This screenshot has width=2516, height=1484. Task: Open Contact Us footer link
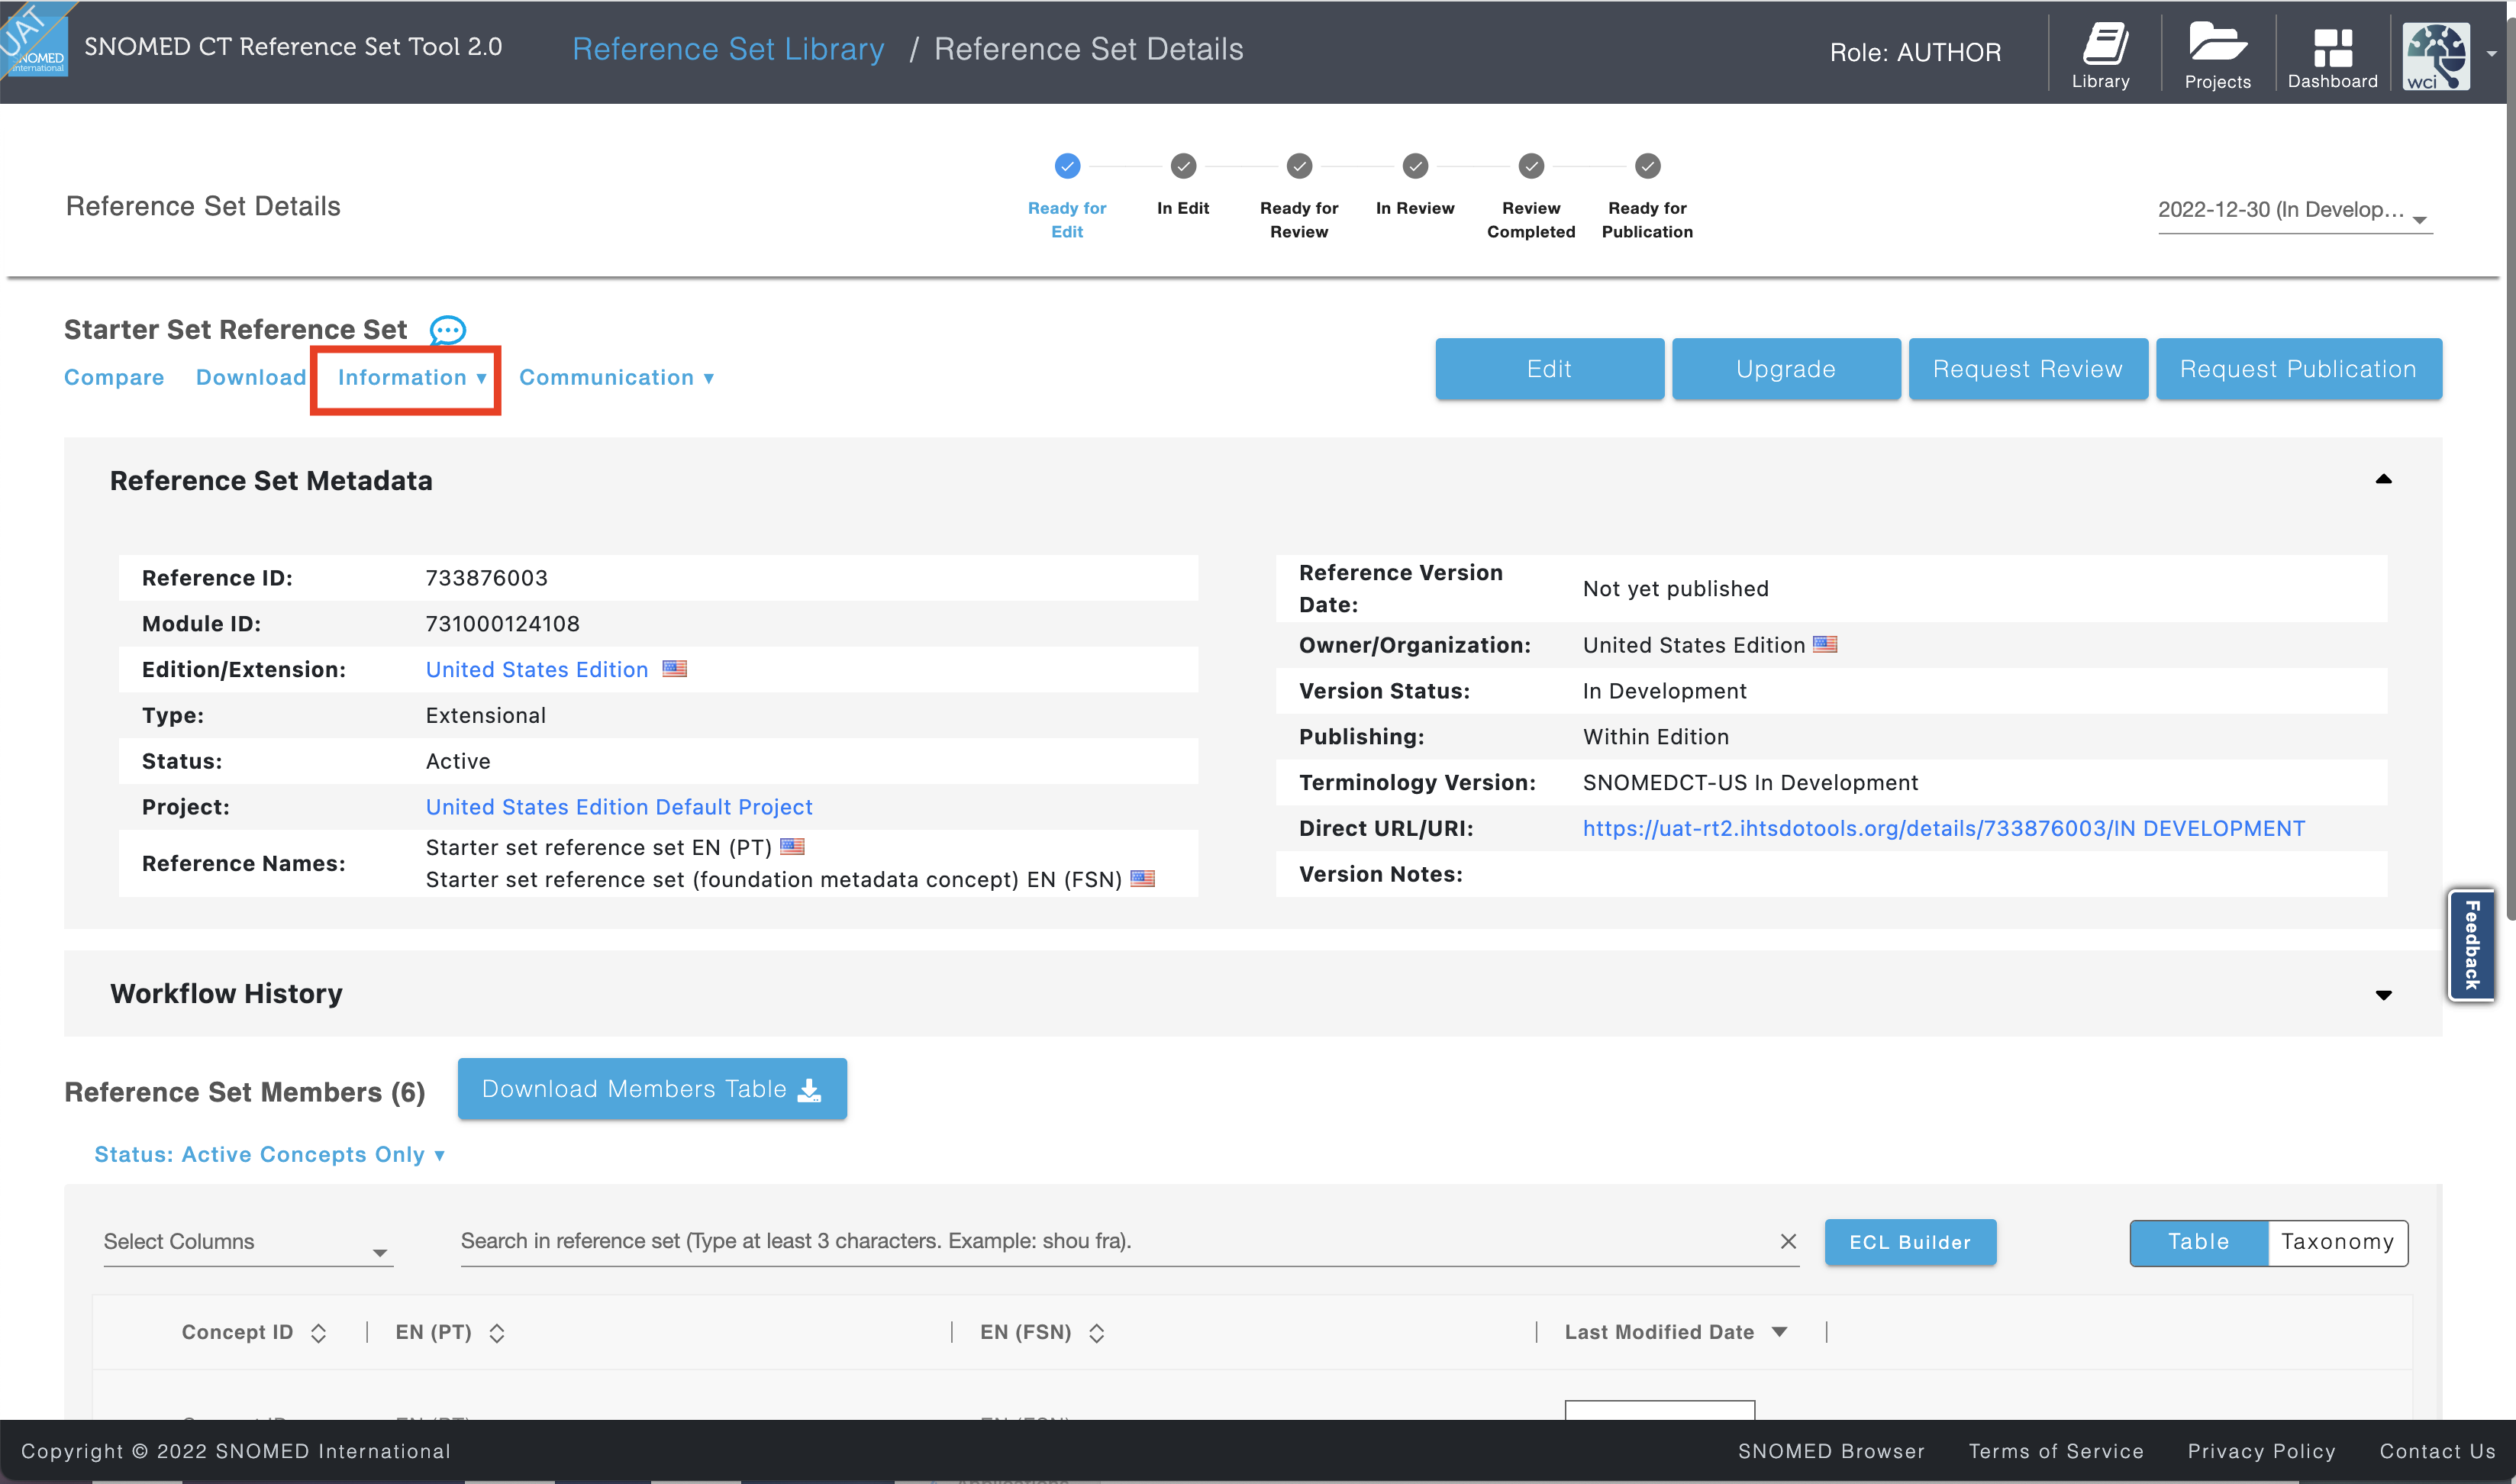click(2437, 1451)
